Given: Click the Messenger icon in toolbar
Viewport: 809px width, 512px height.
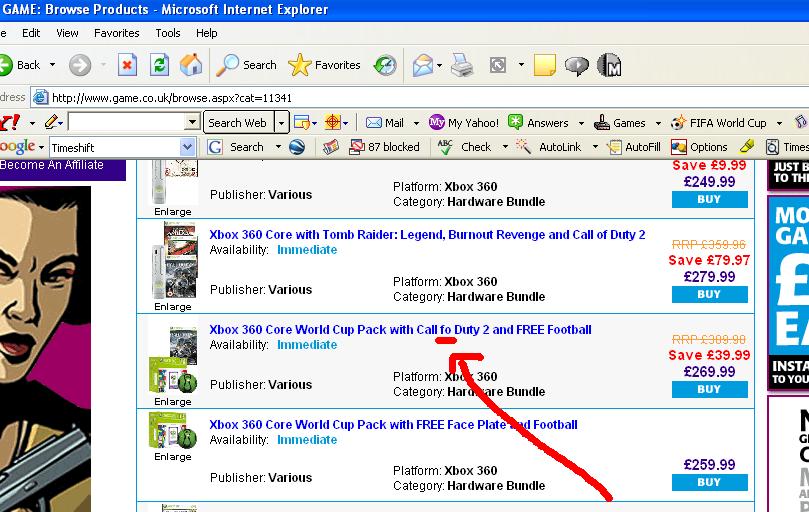Looking at the screenshot, I should click(x=609, y=65).
